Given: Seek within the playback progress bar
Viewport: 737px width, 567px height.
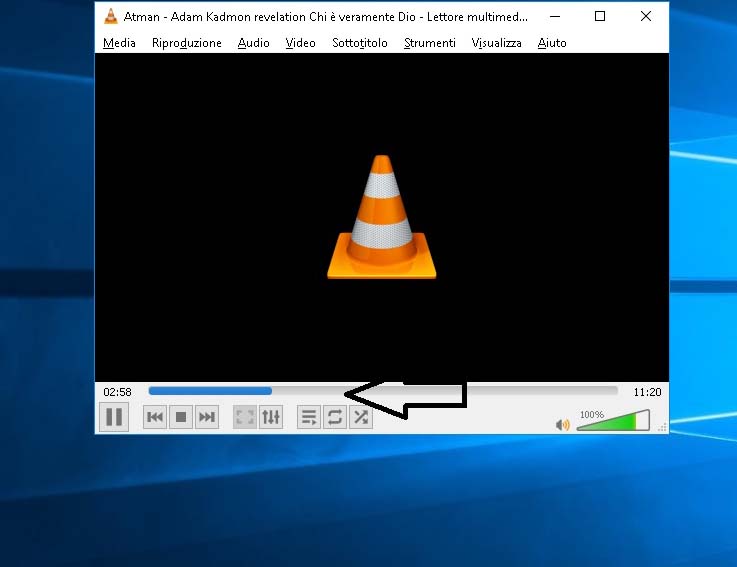Looking at the screenshot, I should (x=383, y=391).
